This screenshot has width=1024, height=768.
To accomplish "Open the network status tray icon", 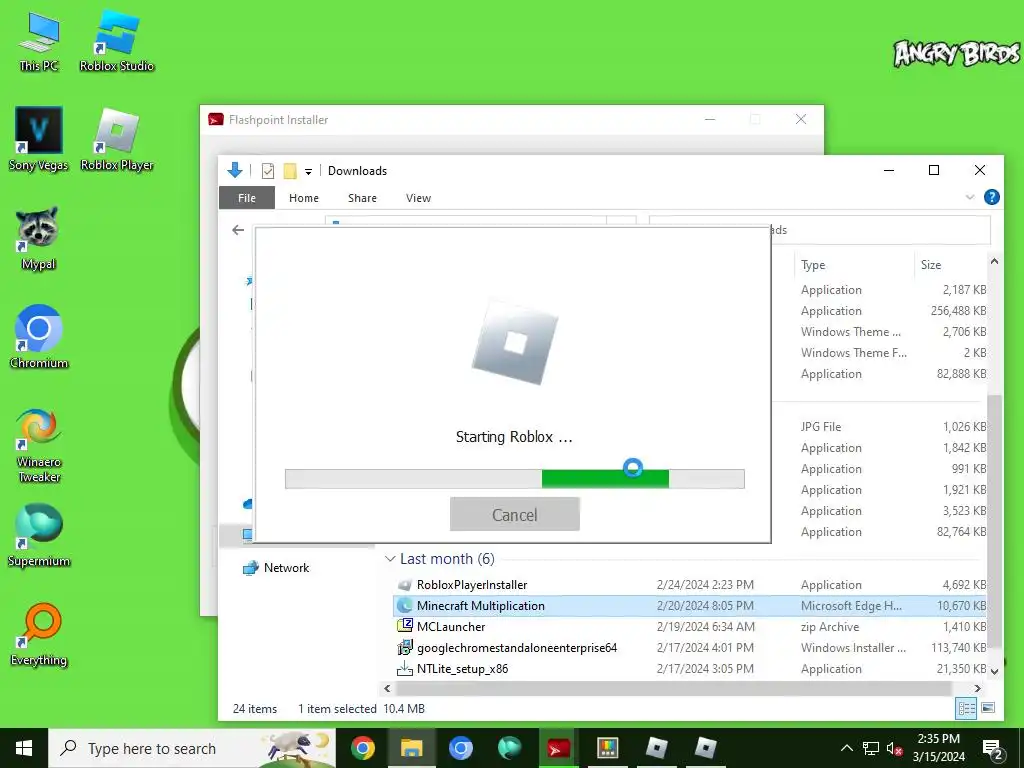I will 870,748.
